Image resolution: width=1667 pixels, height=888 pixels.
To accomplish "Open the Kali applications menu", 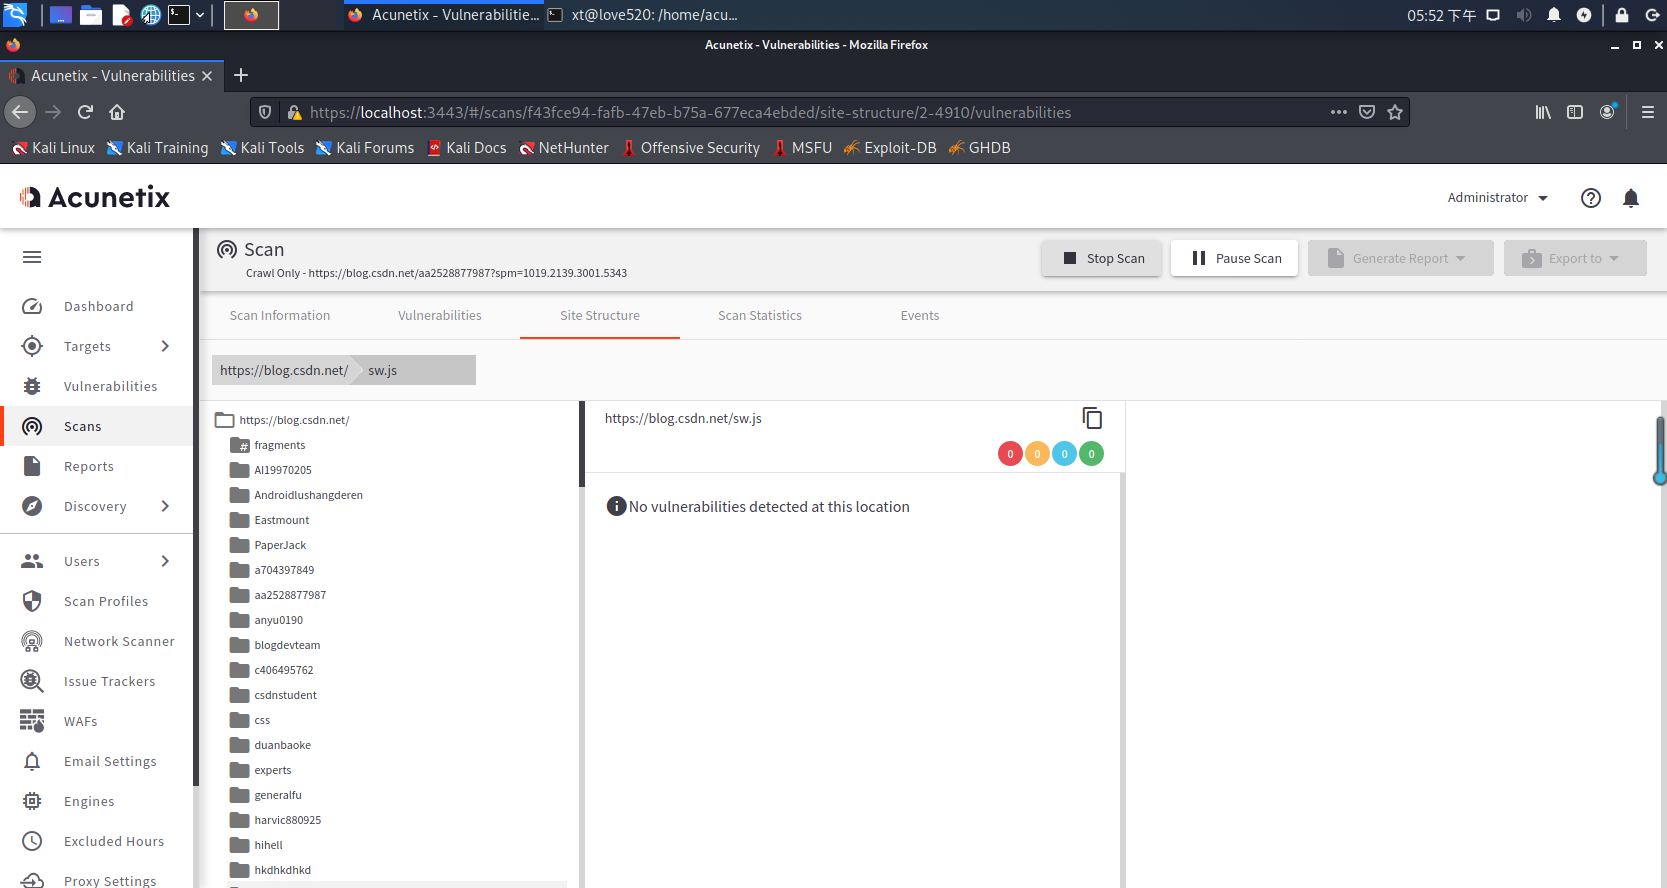I will click(14, 14).
